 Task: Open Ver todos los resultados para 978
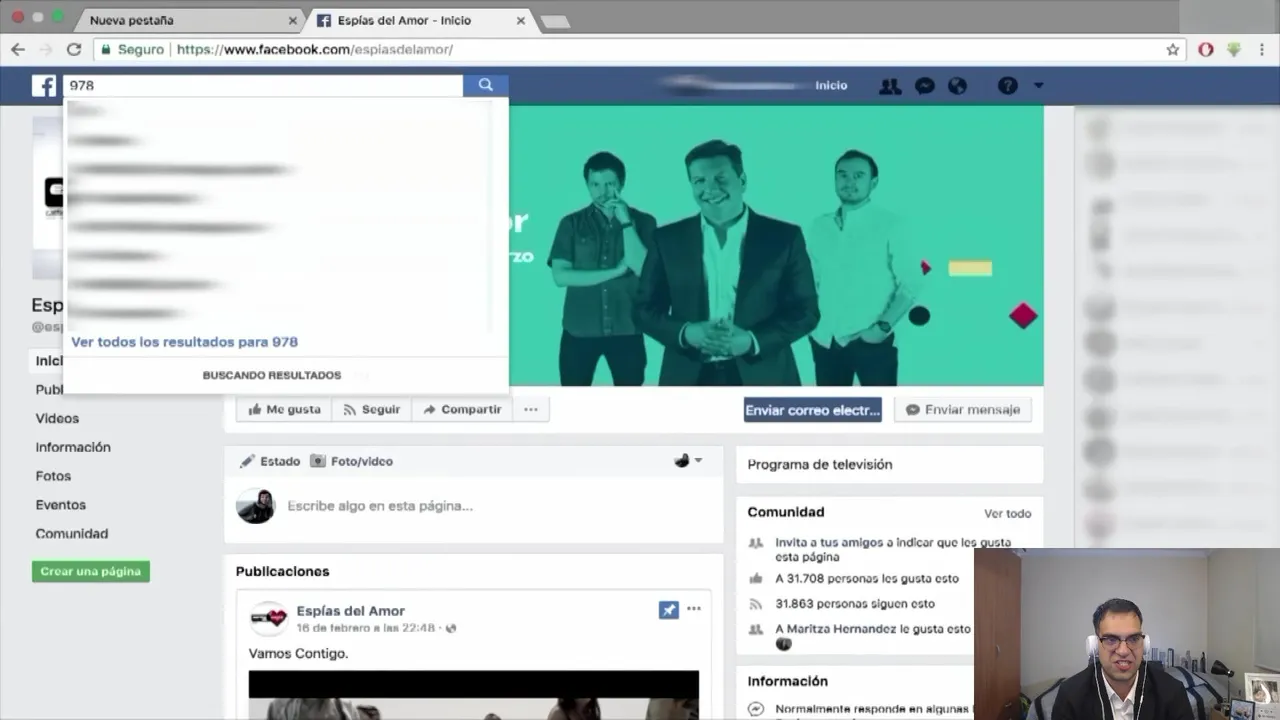point(185,342)
